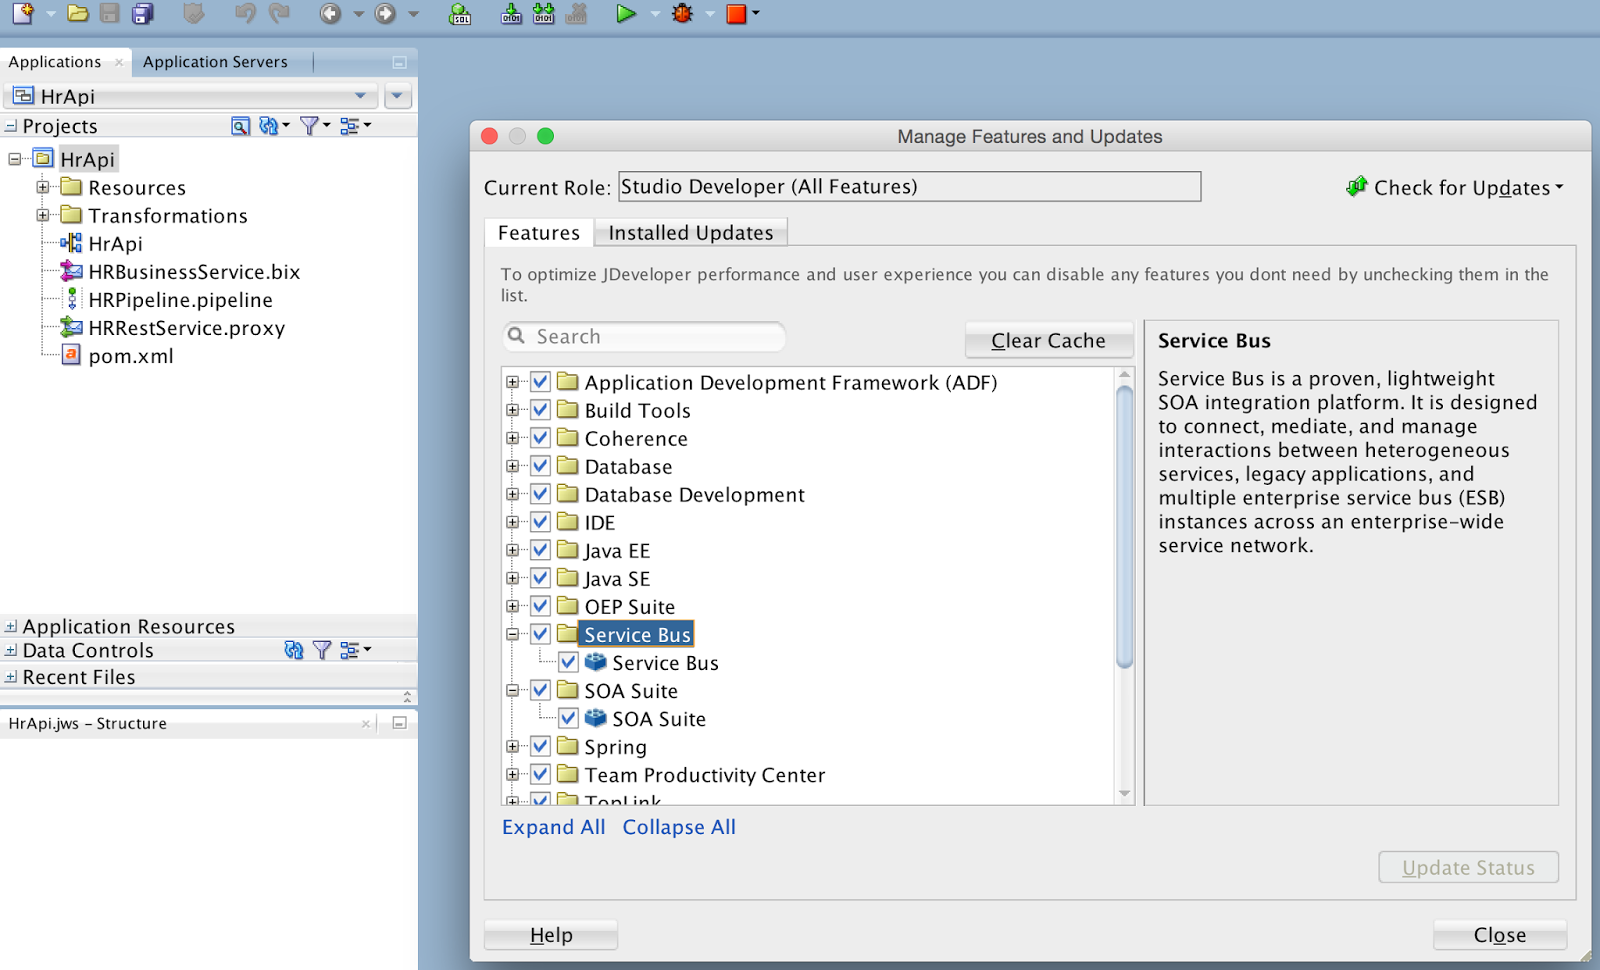Image resolution: width=1600 pixels, height=970 pixels.
Task: Click the Projects navigator display options icon
Action: point(350,125)
